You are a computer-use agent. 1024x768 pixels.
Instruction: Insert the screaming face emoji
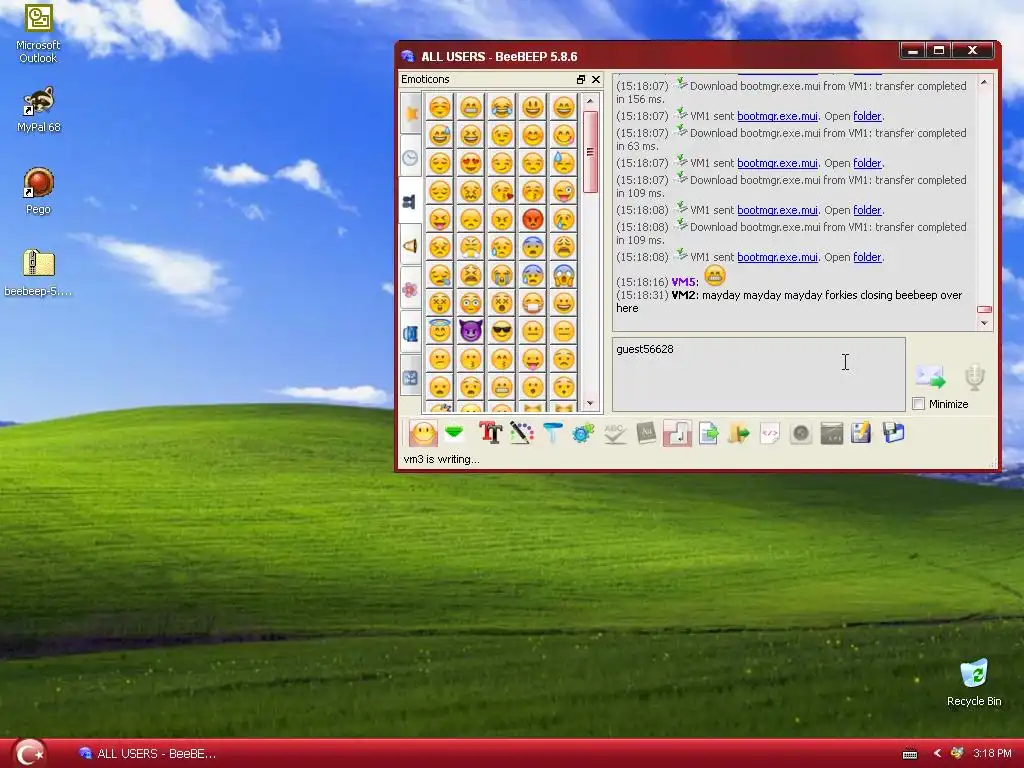click(564, 275)
